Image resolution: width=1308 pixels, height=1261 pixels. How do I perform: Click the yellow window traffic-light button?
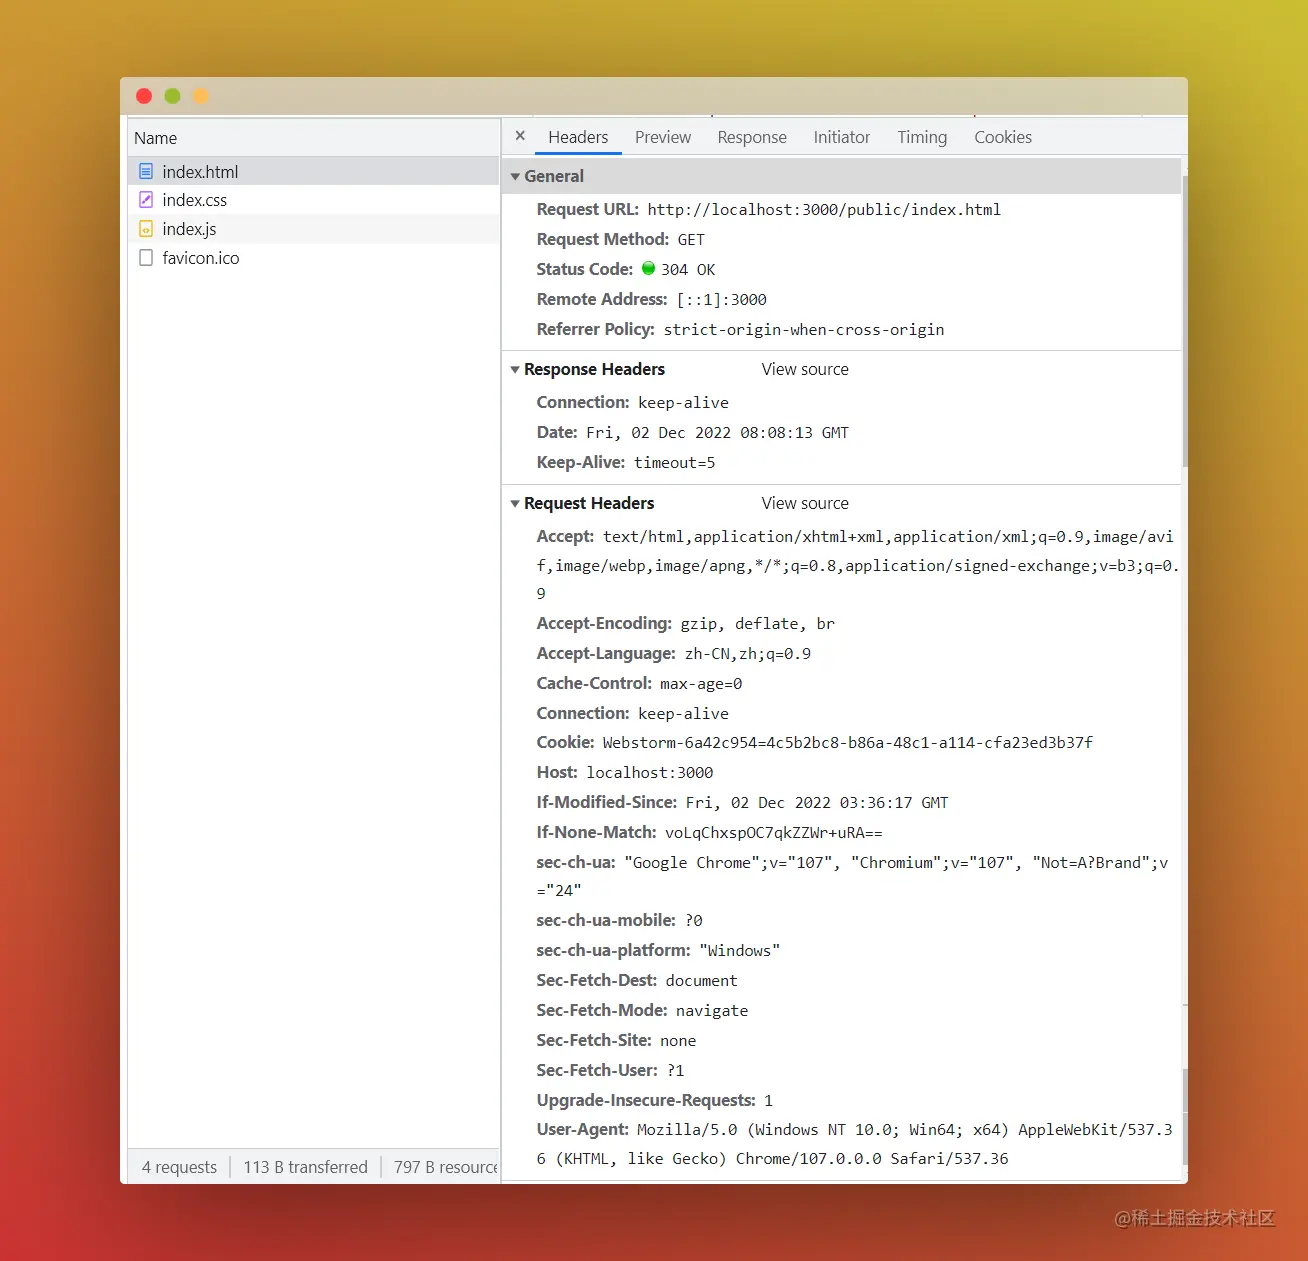(200, 96)
